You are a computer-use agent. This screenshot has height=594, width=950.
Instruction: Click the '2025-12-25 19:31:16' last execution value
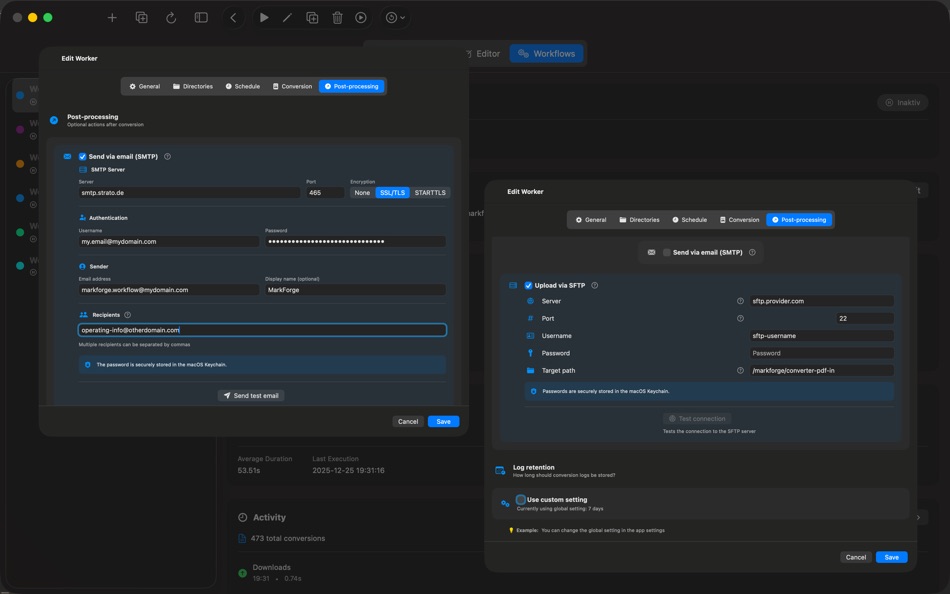point(348,470)
